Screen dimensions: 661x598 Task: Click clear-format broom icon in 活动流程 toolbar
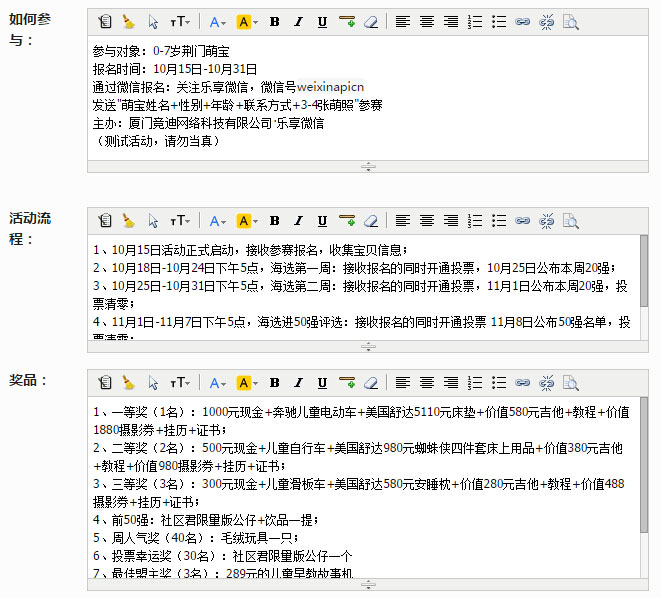coord(128,220)
